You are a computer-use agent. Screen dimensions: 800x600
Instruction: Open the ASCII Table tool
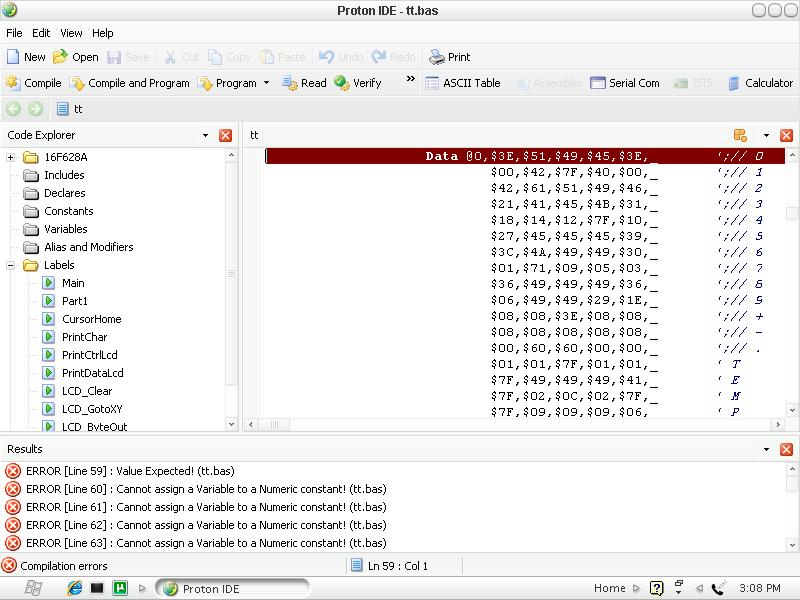click(x=463, y=83)
